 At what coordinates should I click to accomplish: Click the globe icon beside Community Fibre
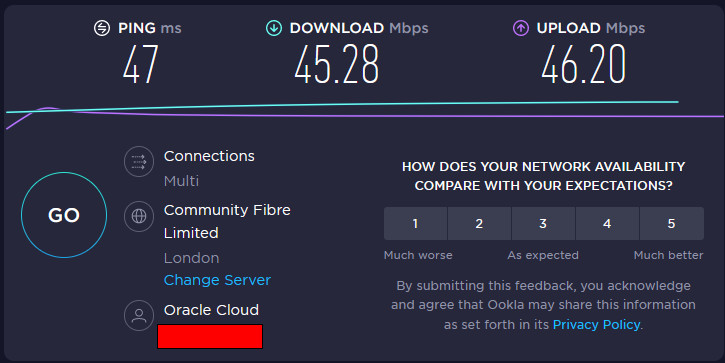(x=139, y=216)
